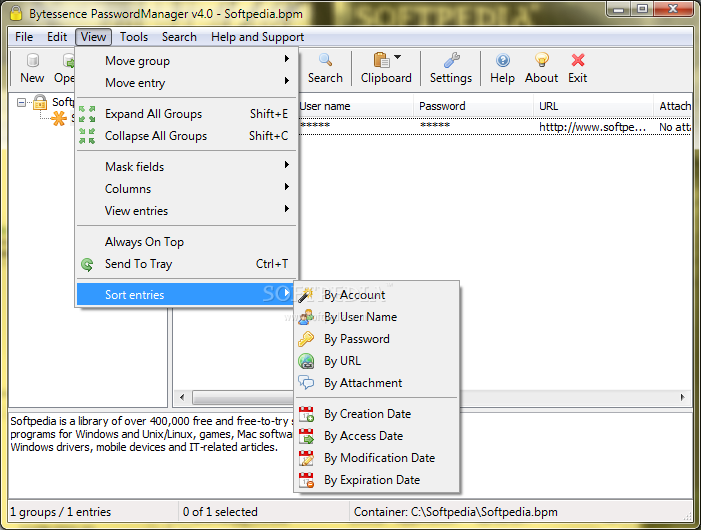Collapse the Softpedia tree root node
Image resolution: width=701 pixels, height=530 pixels.
click(x=21, y=103)
